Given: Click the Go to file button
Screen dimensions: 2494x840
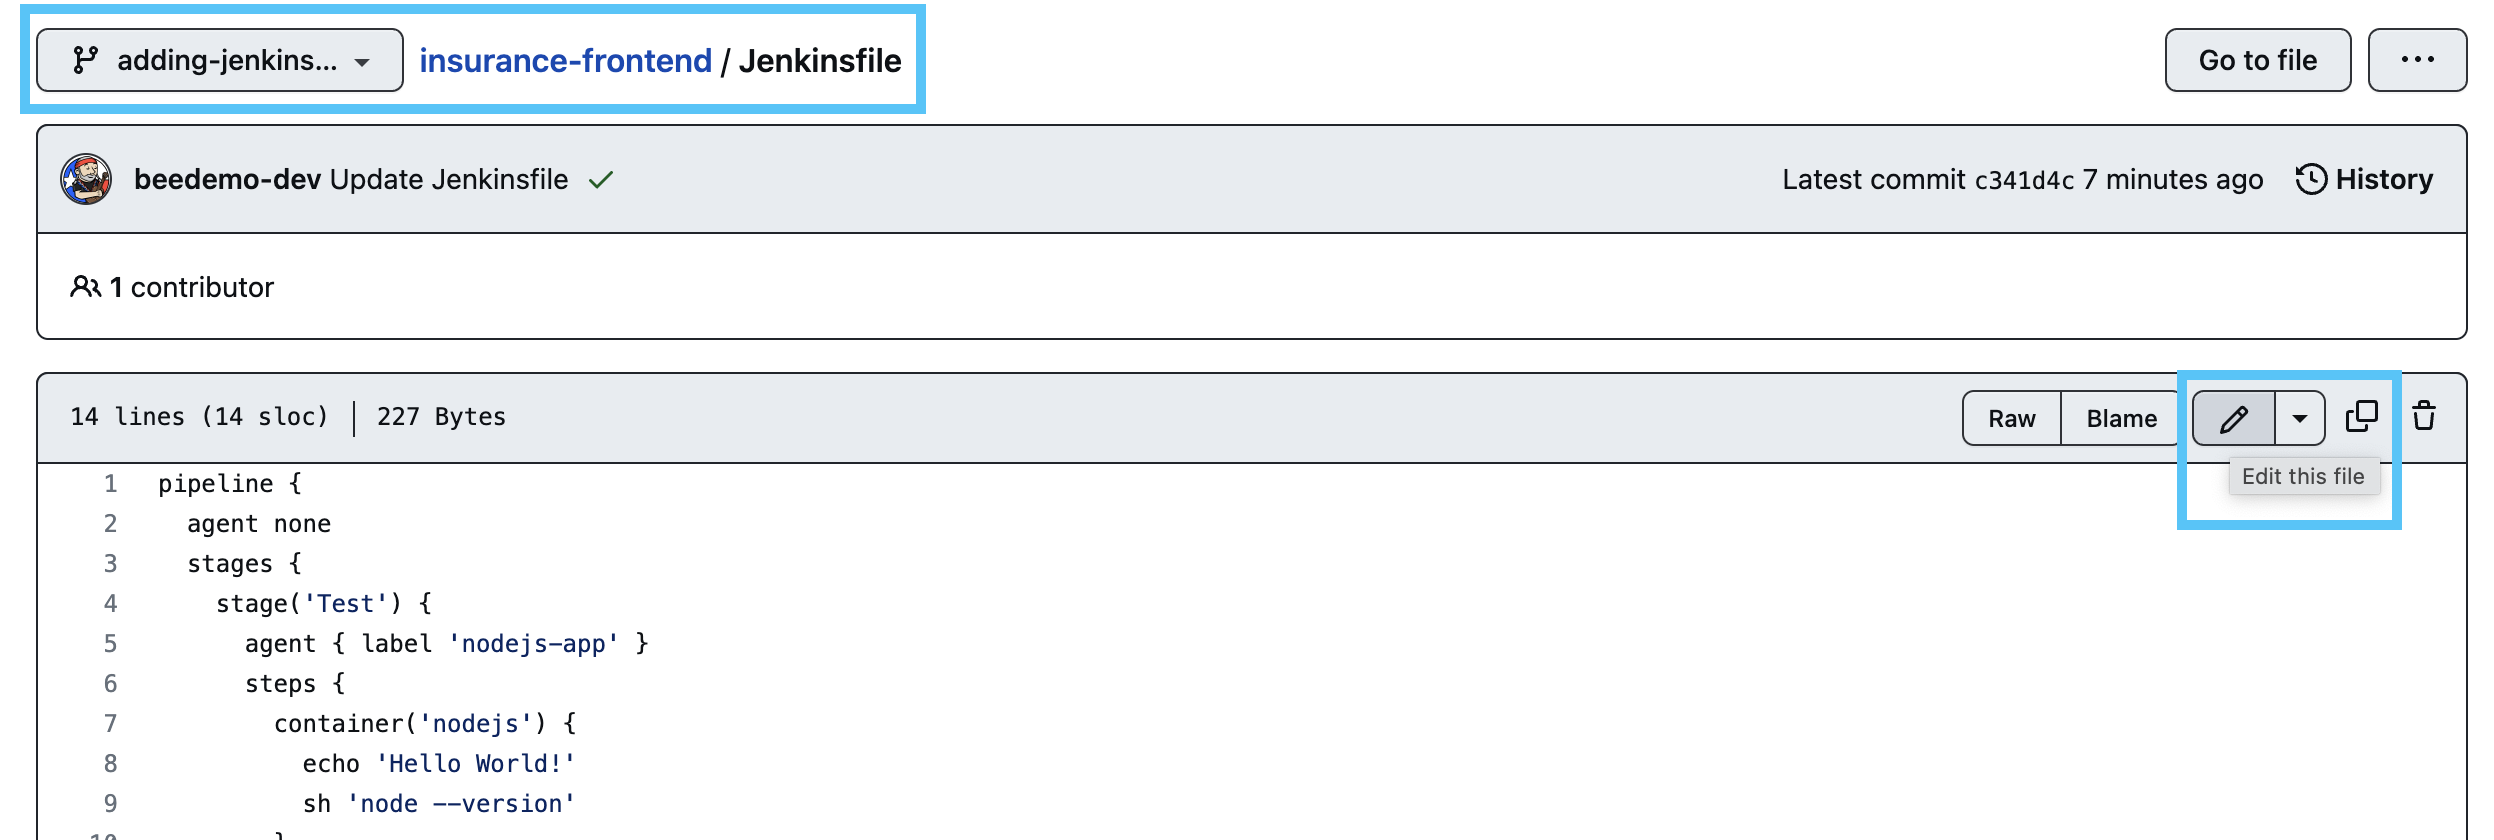Looking at the screenshot, I should coord(2257,60).
